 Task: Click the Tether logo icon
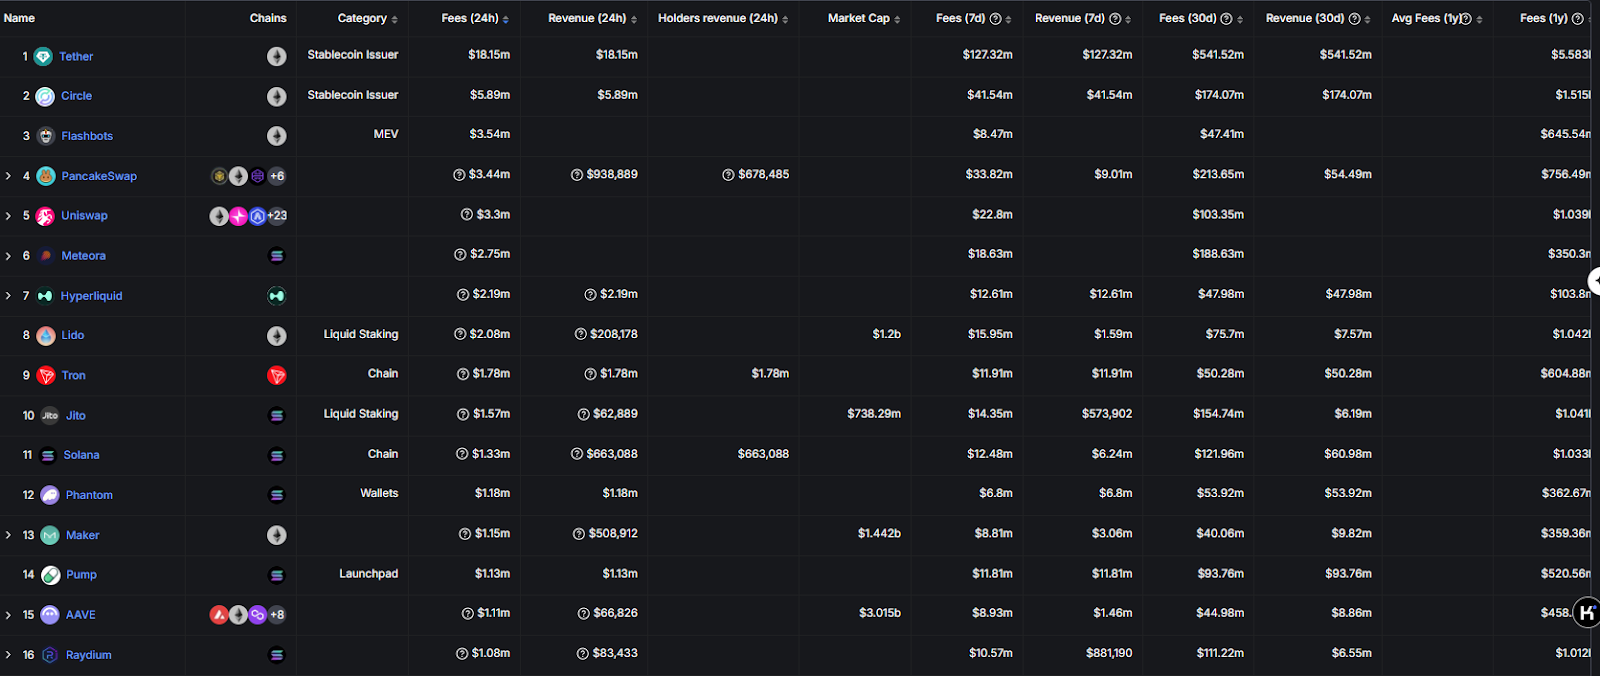(x=43, y=57)
